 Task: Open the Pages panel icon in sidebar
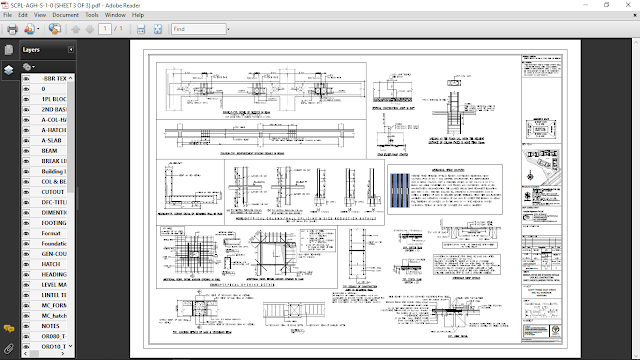(x=9, y=49)
